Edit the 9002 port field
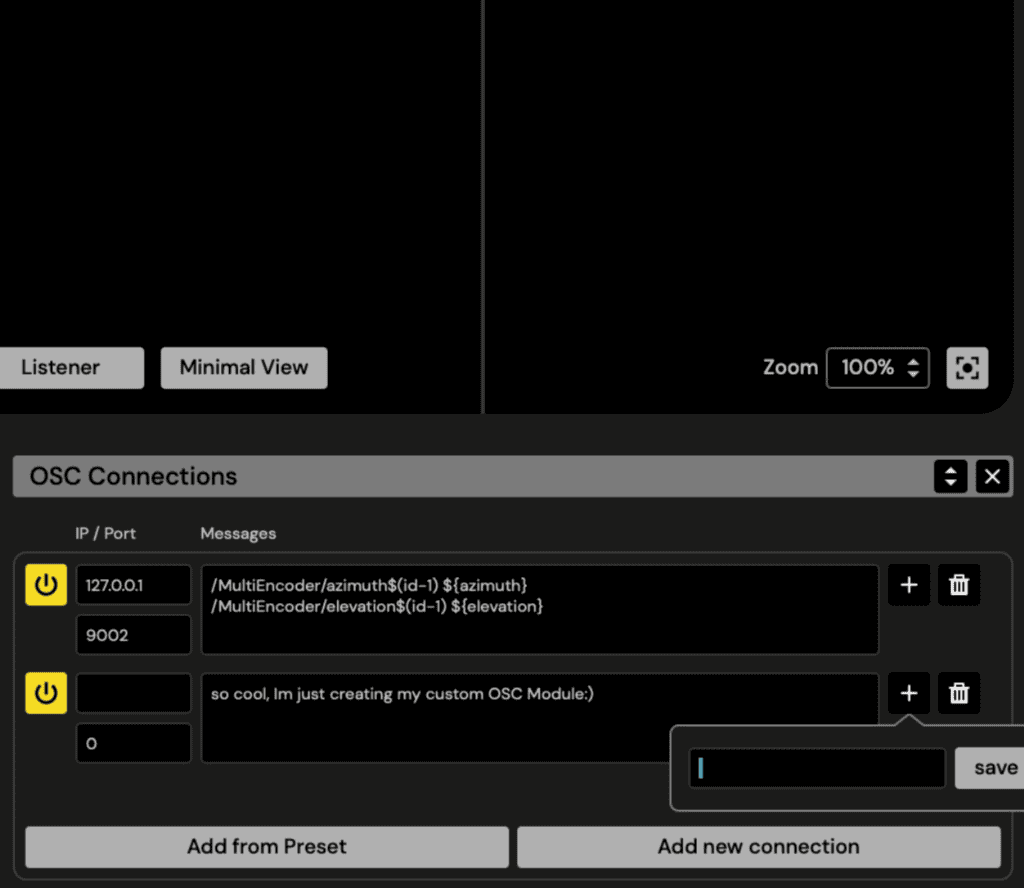Image resolution: width=1024 pixels, height=888 pixels. click(134, 635)
